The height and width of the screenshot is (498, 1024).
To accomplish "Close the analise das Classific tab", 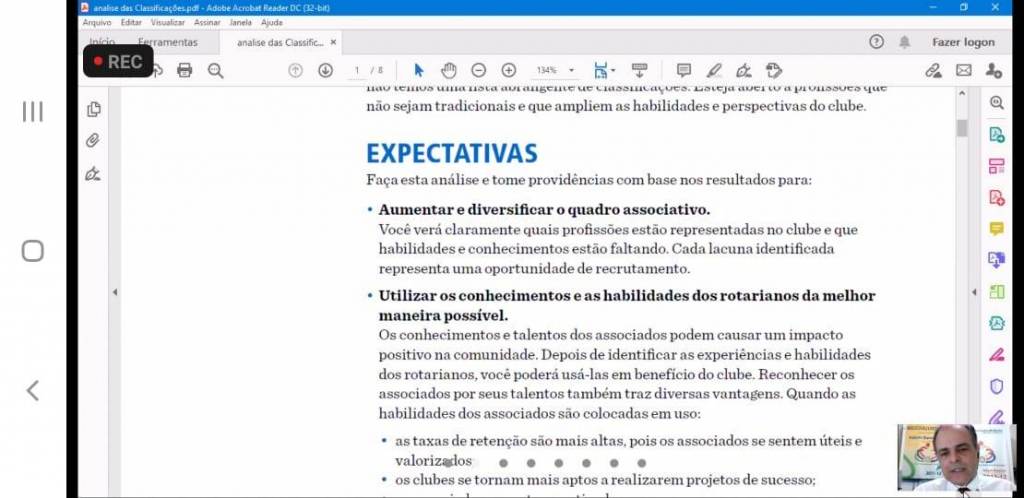I will point(334,42).
